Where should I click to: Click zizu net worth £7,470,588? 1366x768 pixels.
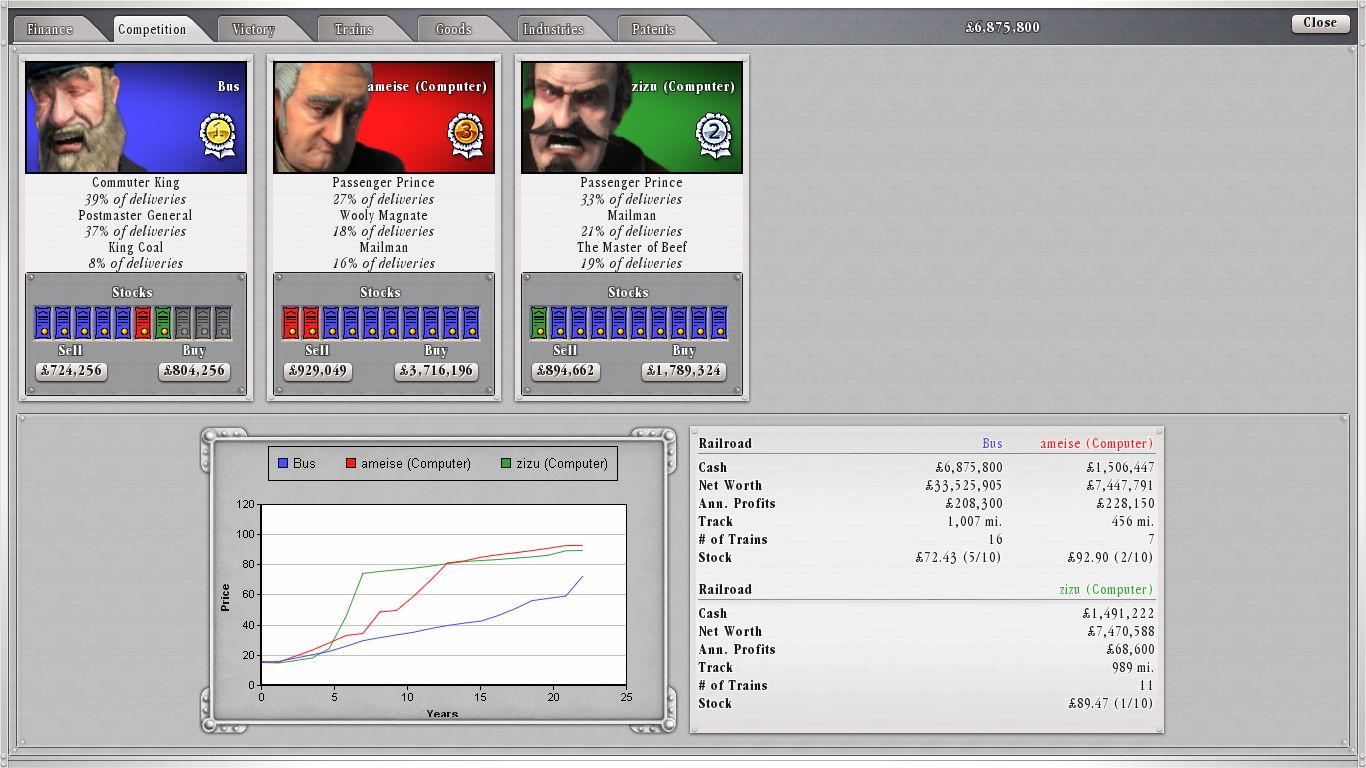tap(1121, 632)
